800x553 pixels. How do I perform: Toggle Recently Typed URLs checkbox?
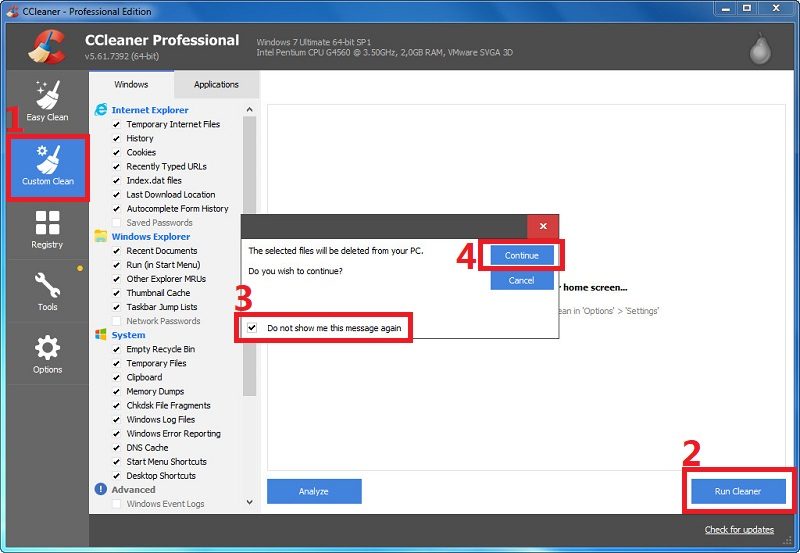pos(116,166)
